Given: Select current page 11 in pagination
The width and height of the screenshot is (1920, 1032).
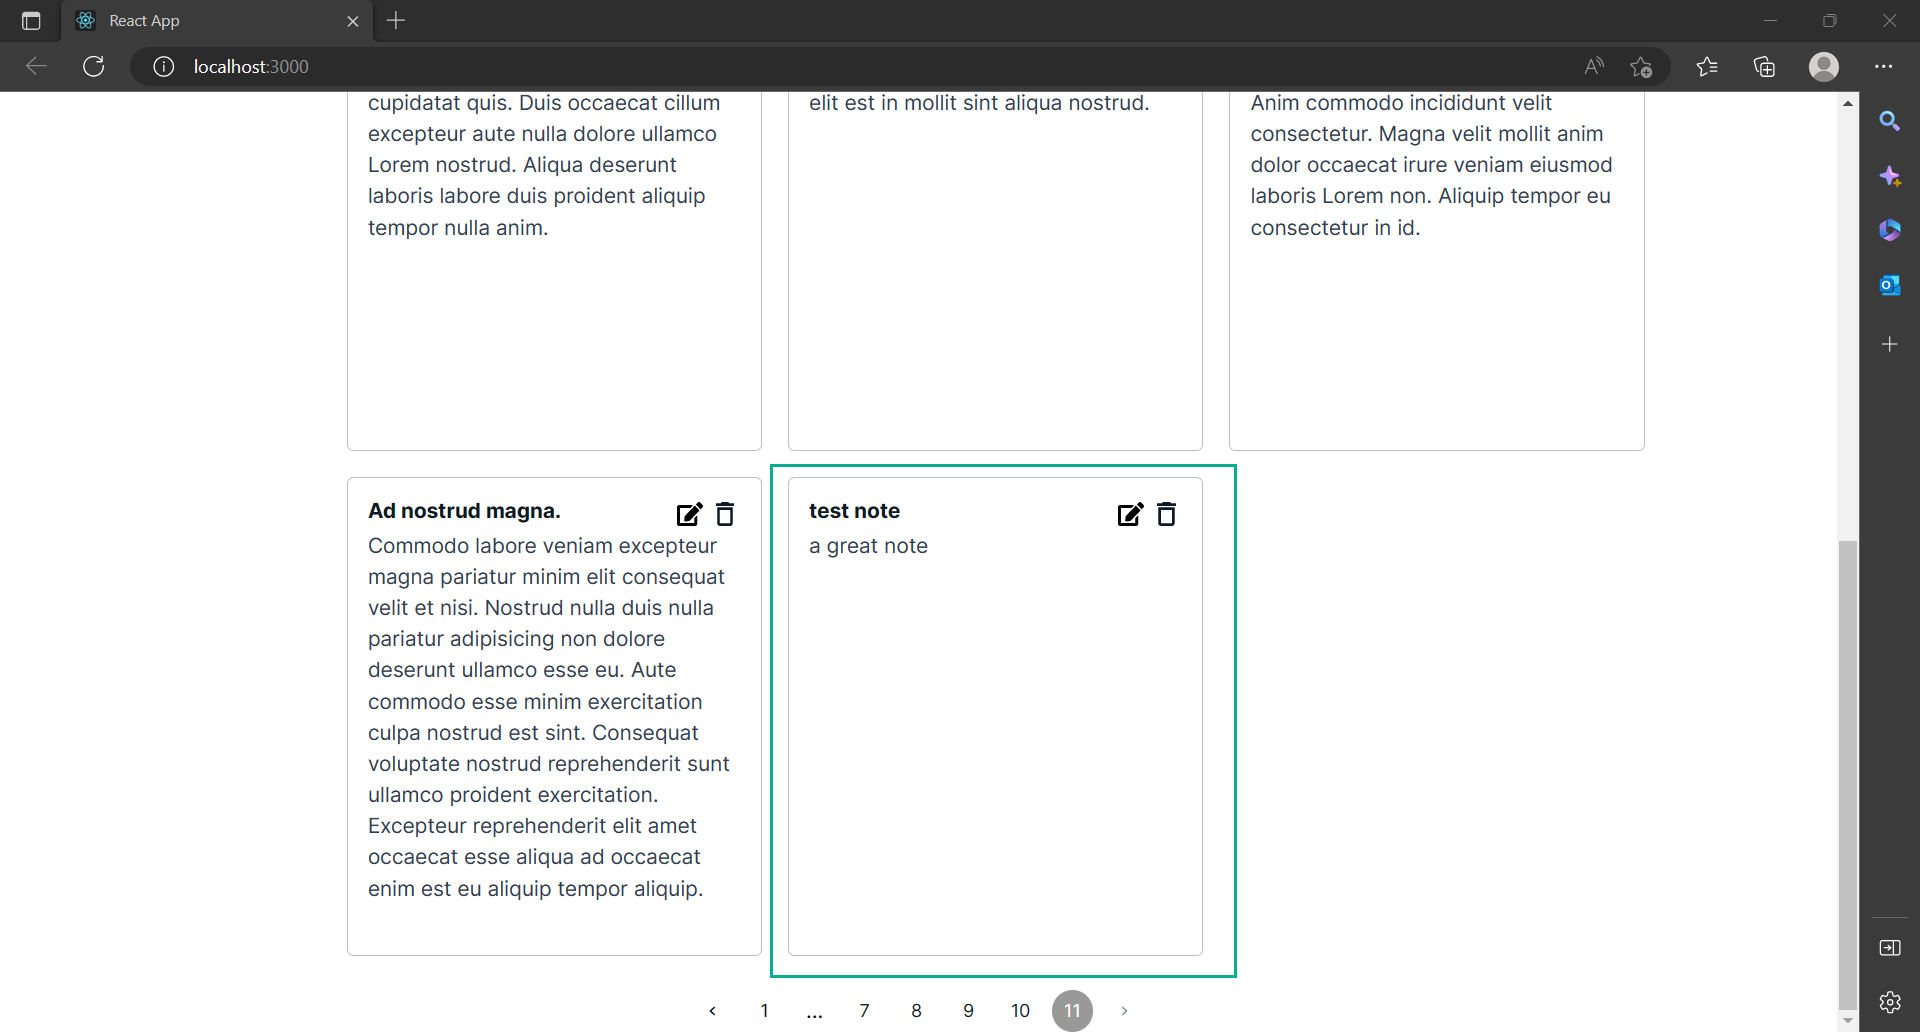Looking at the screenshot, I should 1073,1011.
